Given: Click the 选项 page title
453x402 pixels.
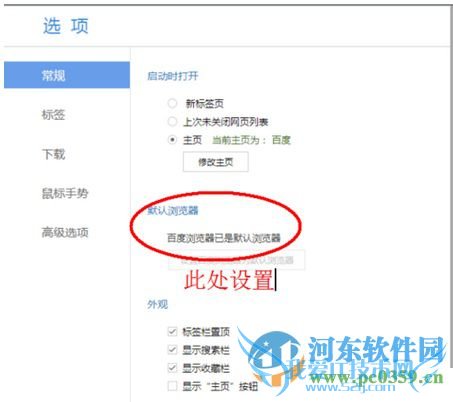Looking at the screenshot, I should coord(66,26).
